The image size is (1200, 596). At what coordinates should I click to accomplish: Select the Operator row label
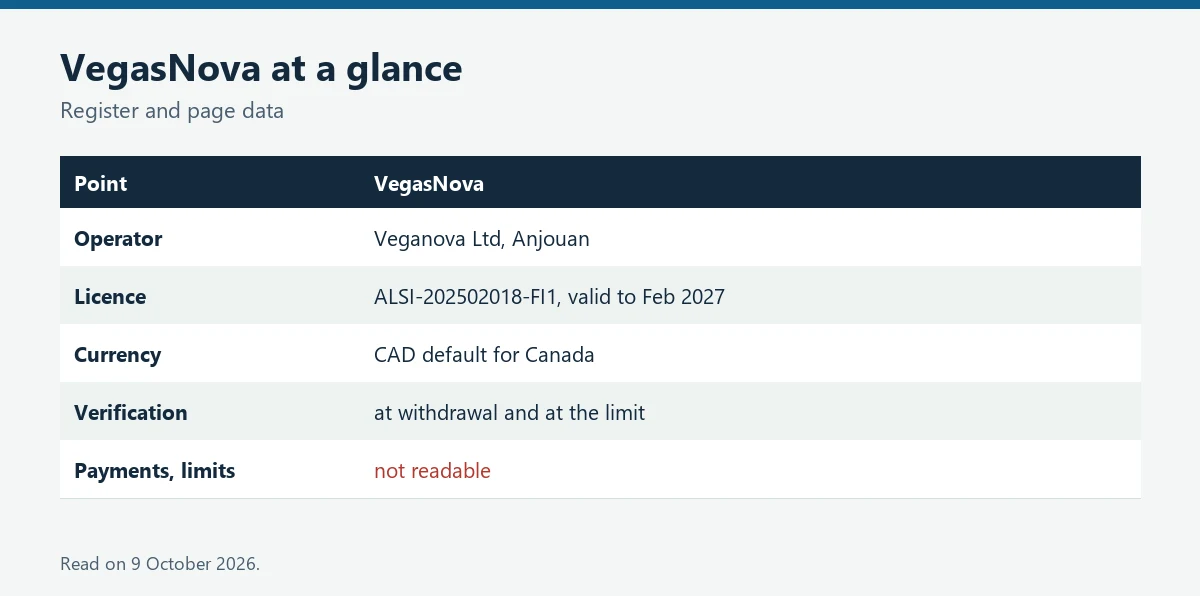coord(118,239)
